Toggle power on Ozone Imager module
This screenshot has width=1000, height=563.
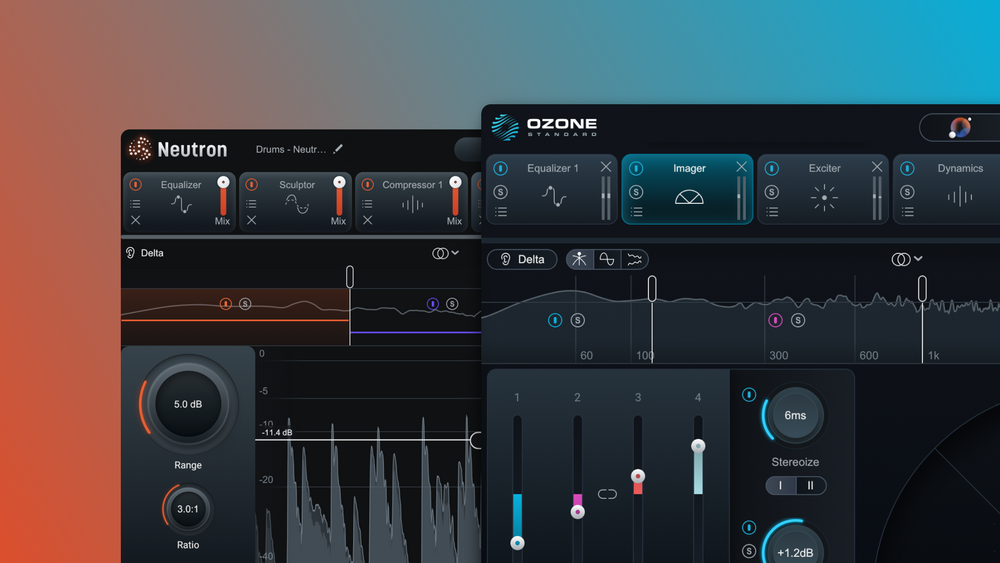pos(636,168)
